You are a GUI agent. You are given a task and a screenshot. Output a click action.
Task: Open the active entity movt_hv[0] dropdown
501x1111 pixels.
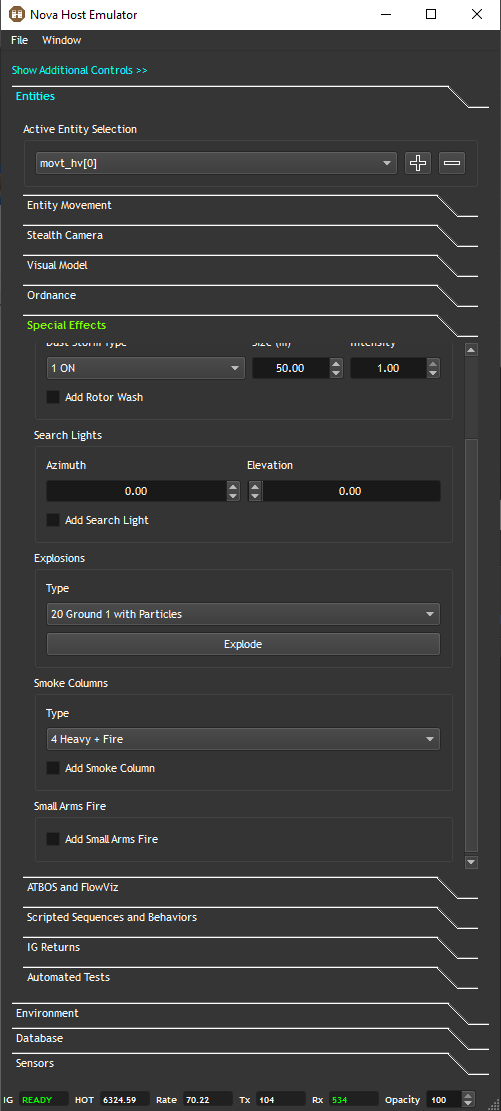point(216,163)
